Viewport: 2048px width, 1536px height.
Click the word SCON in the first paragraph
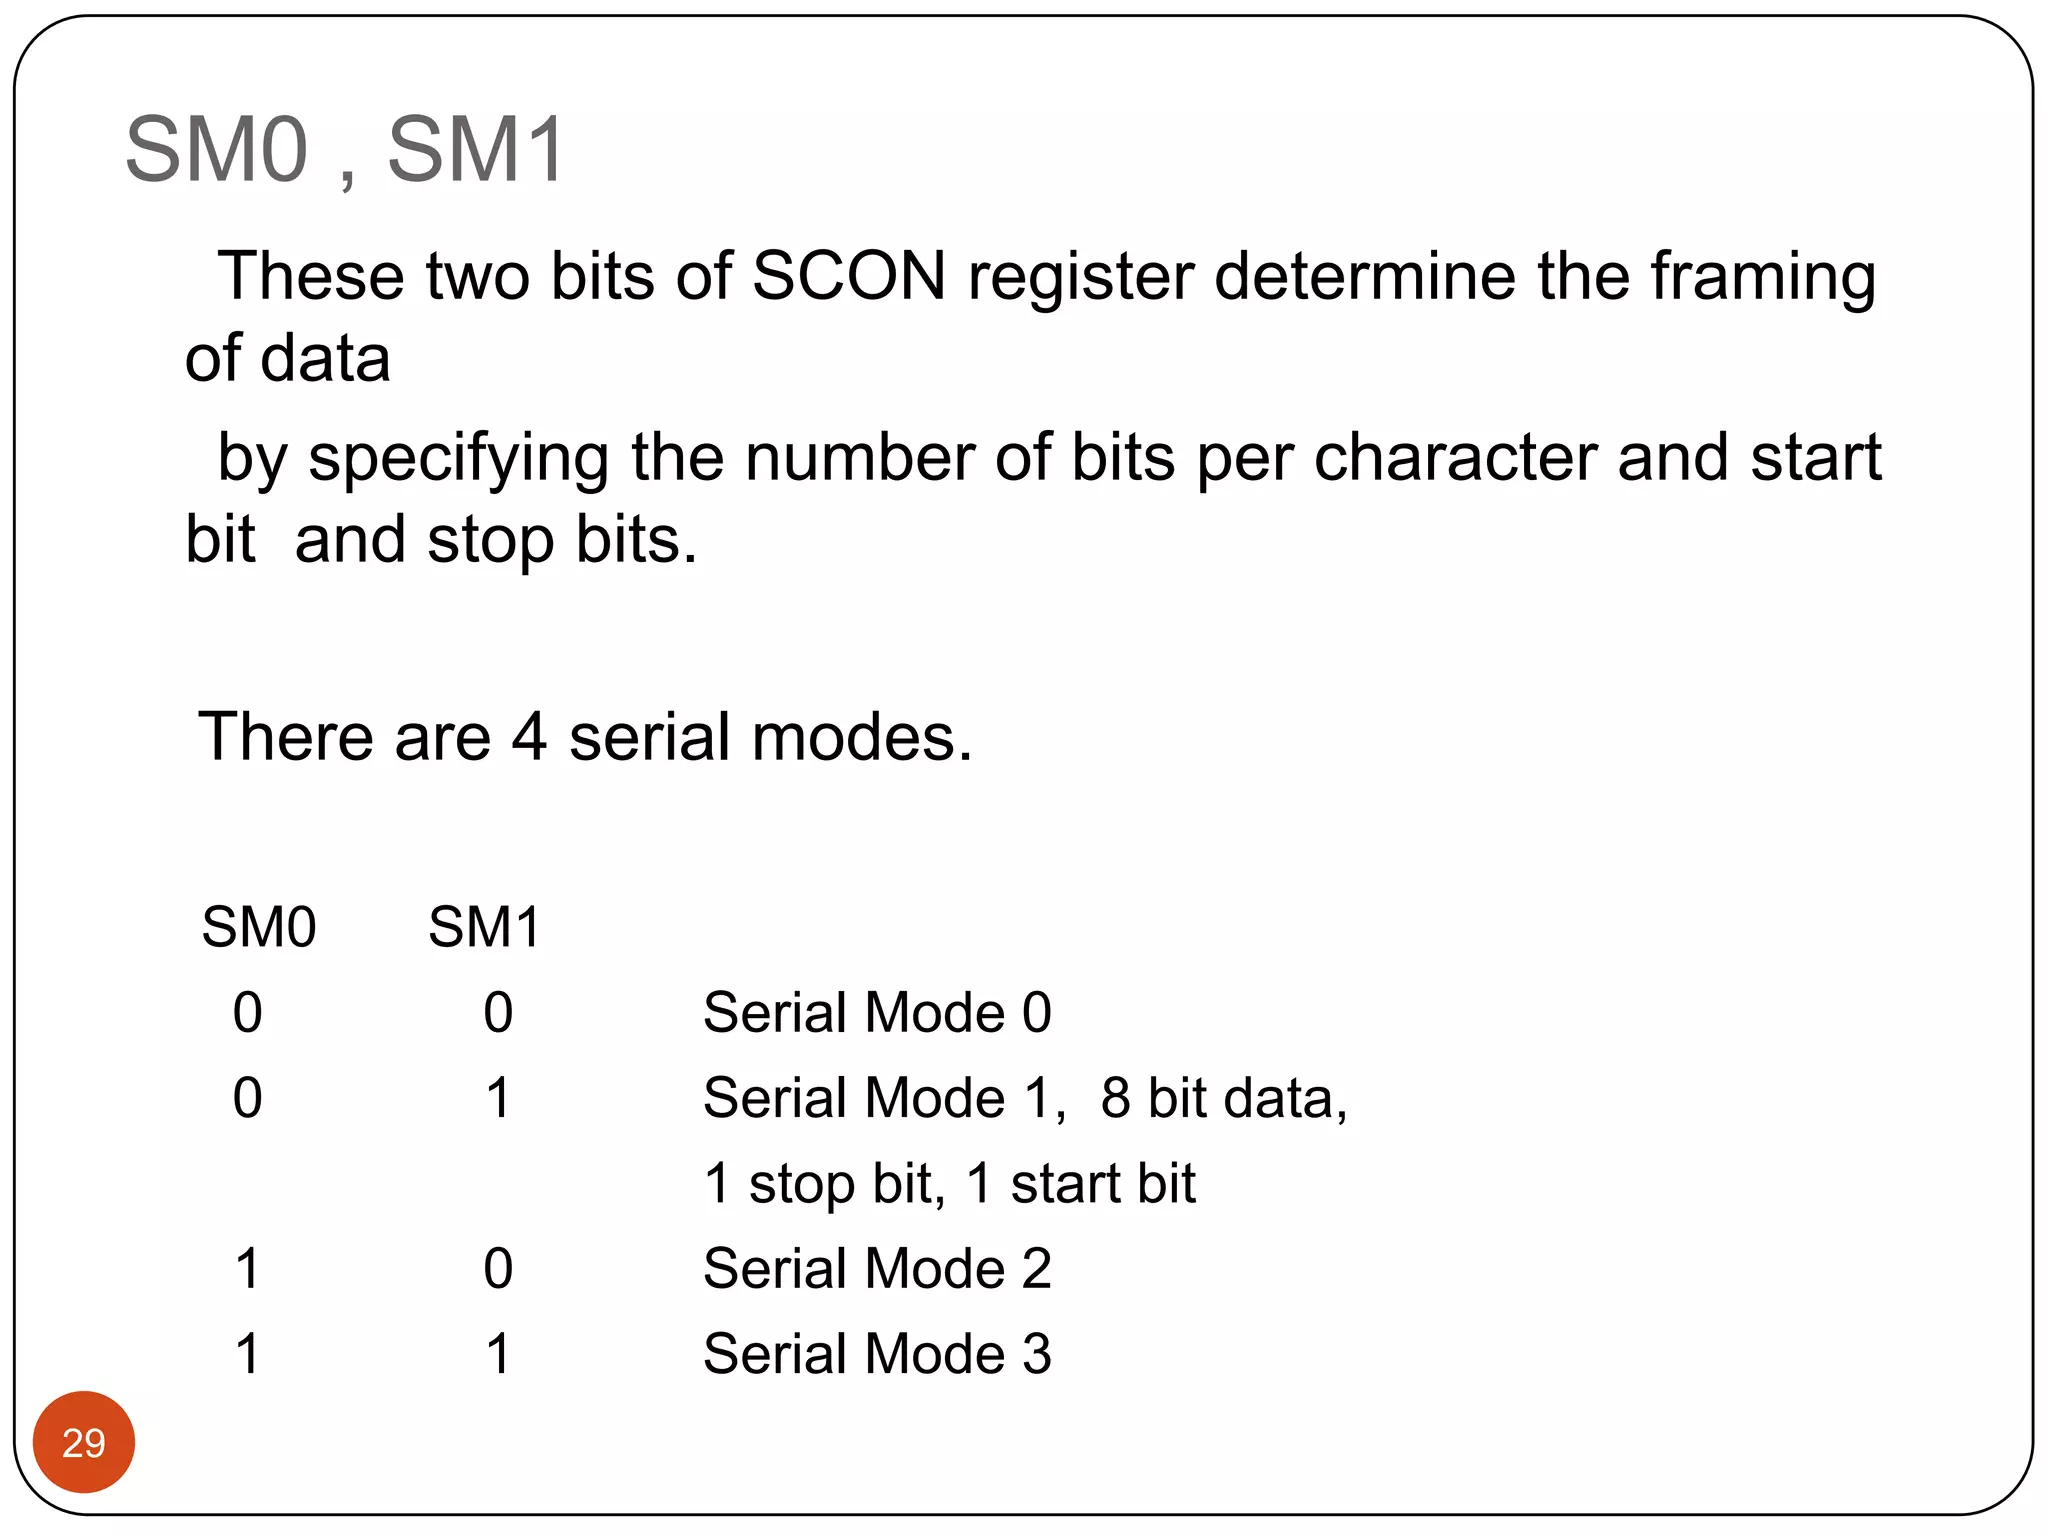point(848,276)
